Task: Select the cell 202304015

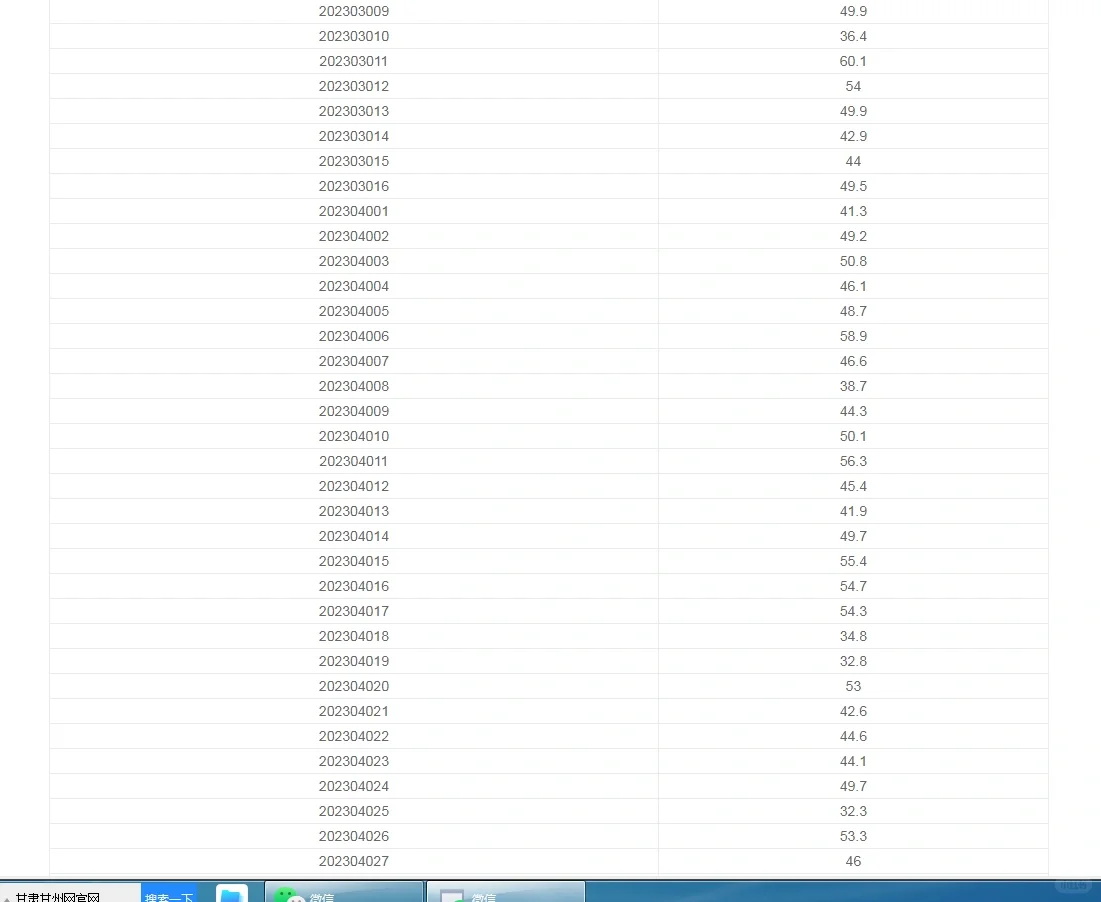Action: pos(354,562)
